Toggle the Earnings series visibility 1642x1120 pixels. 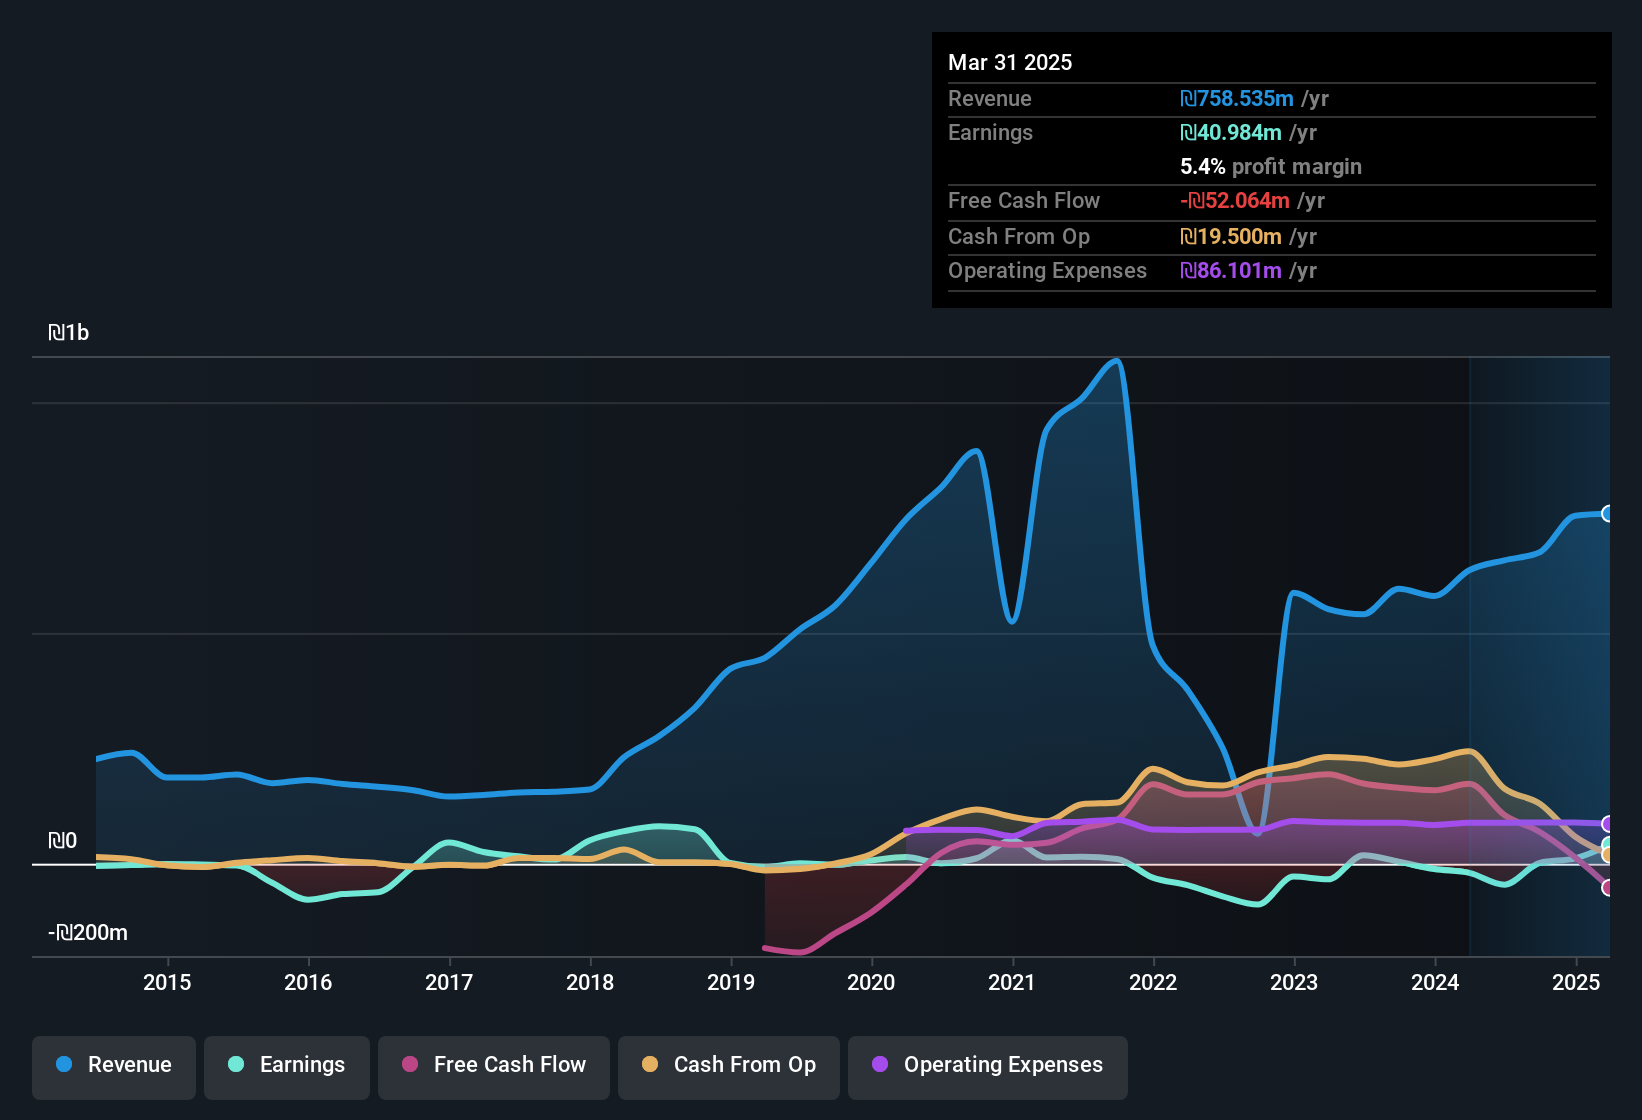[287, 1065]
